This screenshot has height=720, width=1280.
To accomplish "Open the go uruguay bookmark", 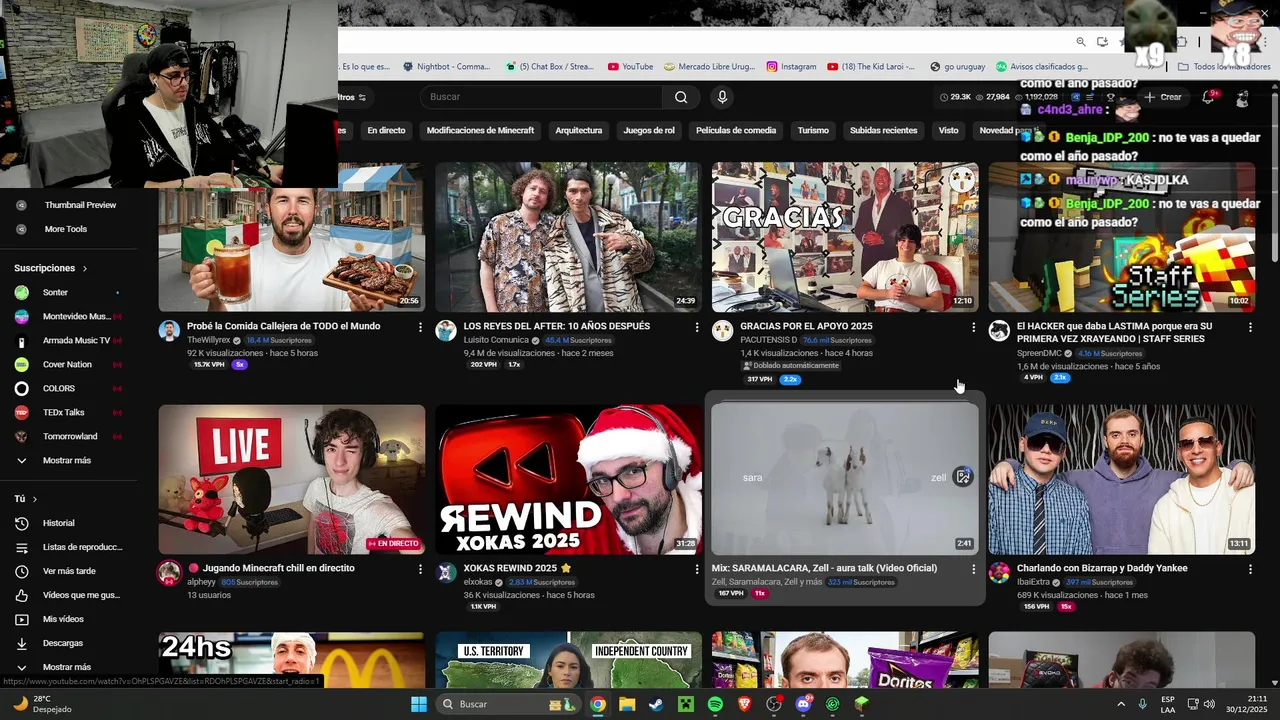I will point(957,67).
